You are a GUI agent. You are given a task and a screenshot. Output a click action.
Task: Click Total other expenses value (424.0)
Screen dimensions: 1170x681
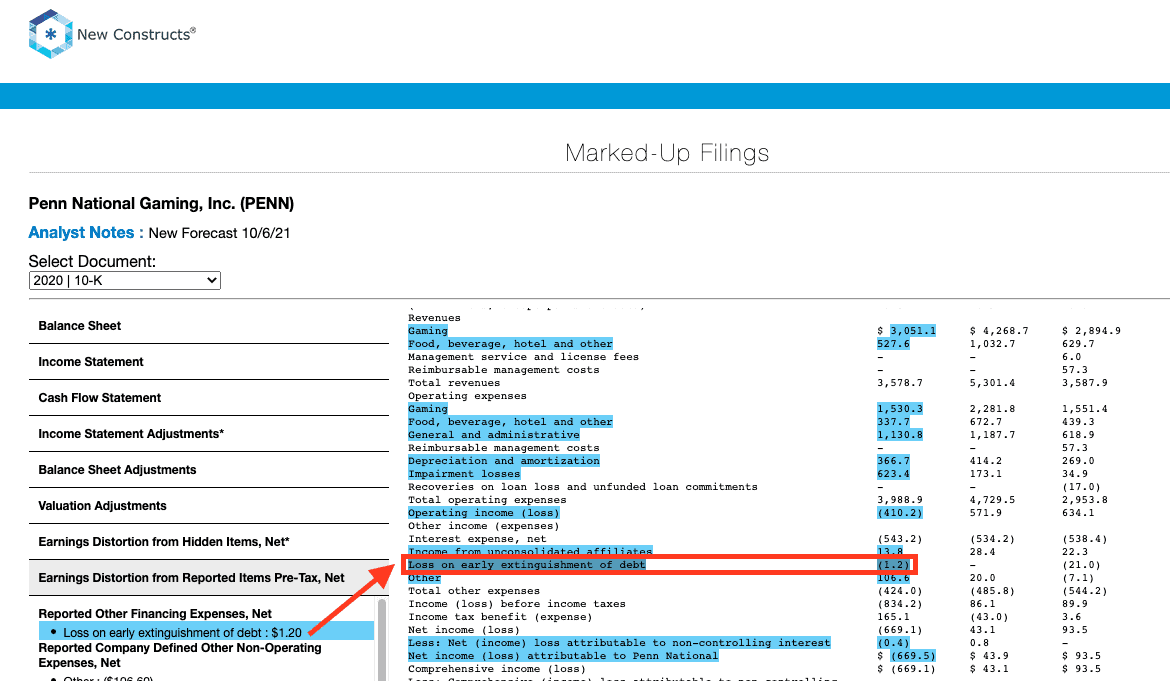point(900,591)
